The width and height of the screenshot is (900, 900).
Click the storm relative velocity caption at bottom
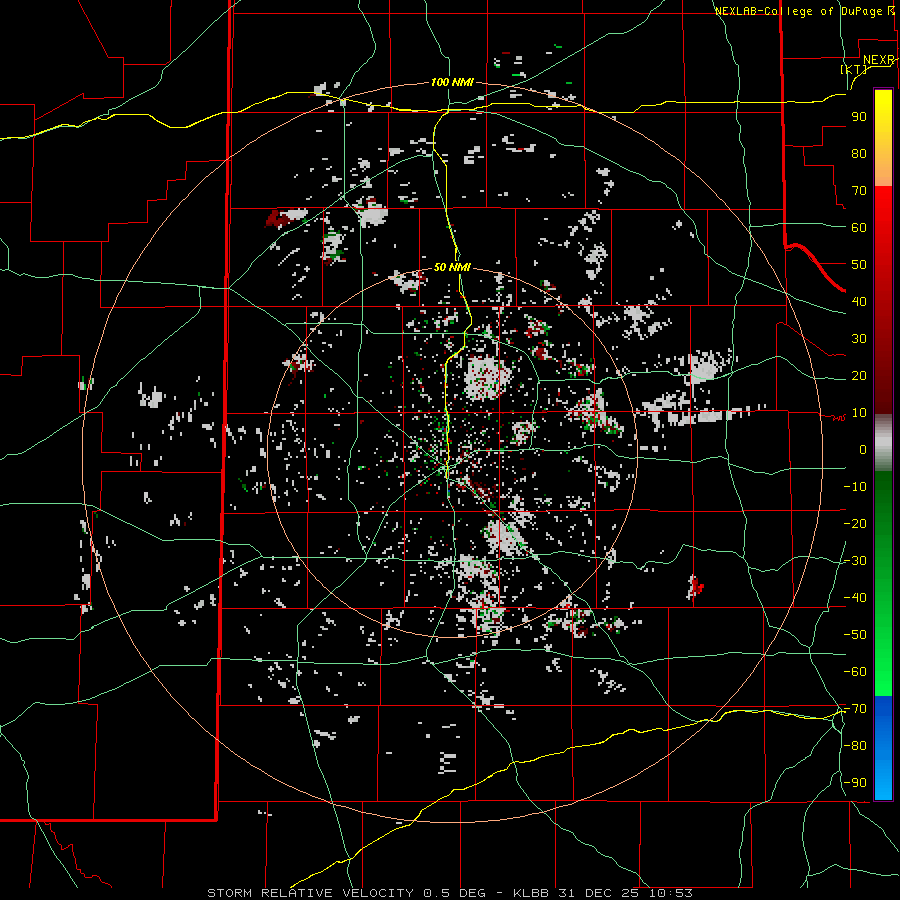(x=450, y=893)
